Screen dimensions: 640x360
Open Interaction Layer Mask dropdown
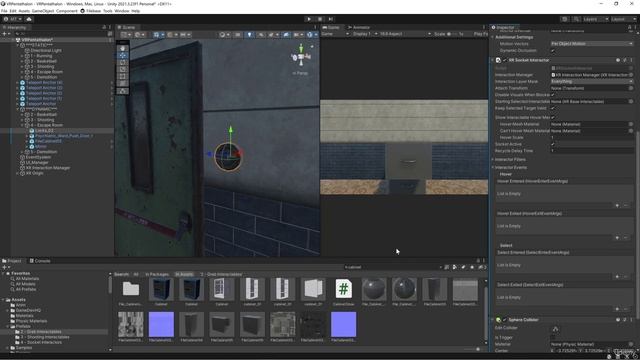tap(591, 82)
